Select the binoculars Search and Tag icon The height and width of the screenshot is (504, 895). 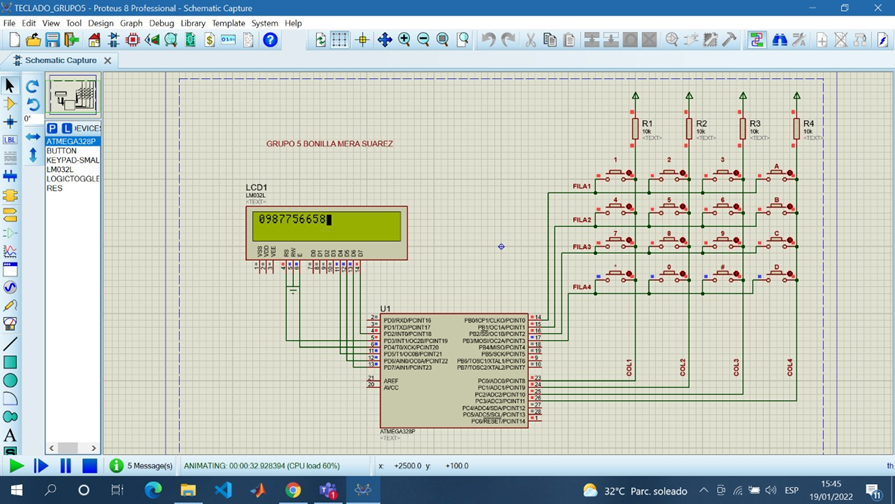point(780,40)
